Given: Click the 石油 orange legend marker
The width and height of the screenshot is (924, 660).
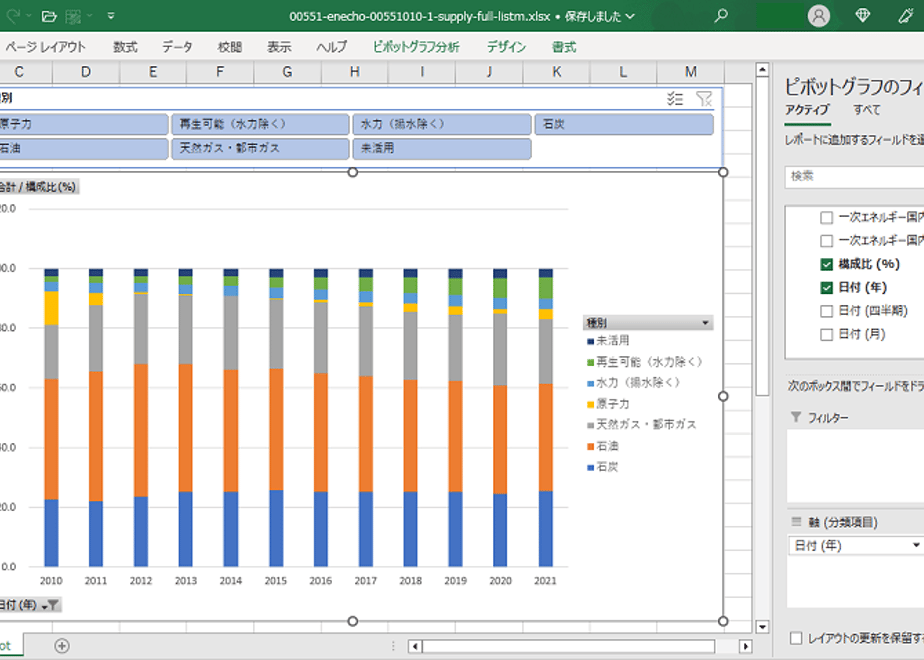Looking at the screenshot, I should coord(590,447).
